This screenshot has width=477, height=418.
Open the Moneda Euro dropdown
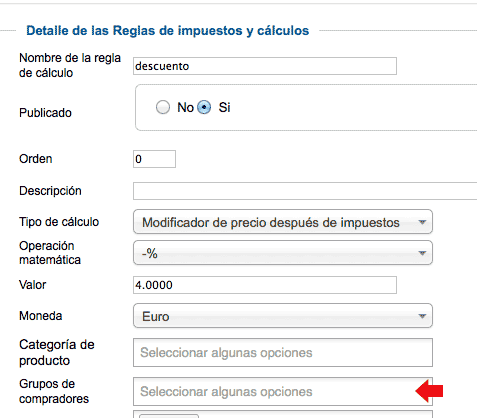click(283, 316)
